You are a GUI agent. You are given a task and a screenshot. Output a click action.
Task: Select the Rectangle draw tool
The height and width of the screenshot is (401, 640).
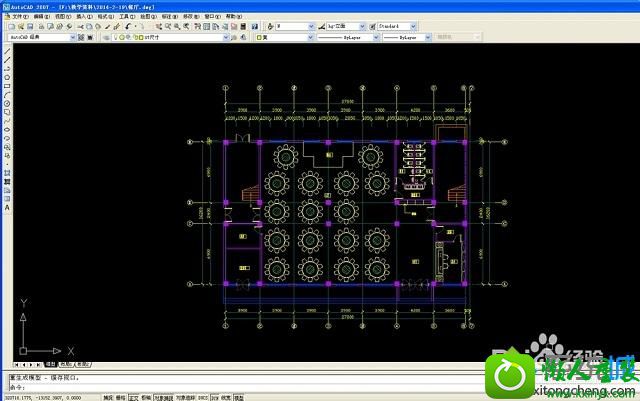tap(7, 86)
